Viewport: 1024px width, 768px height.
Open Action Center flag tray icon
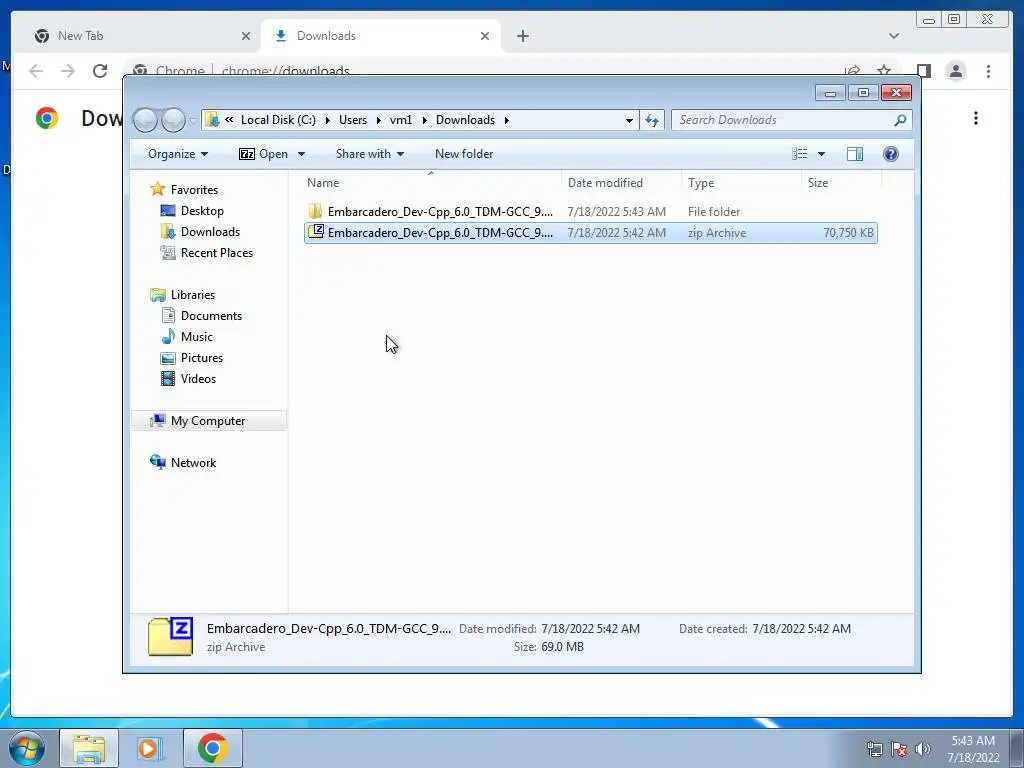pyautogui.click(x=899, y=749)
